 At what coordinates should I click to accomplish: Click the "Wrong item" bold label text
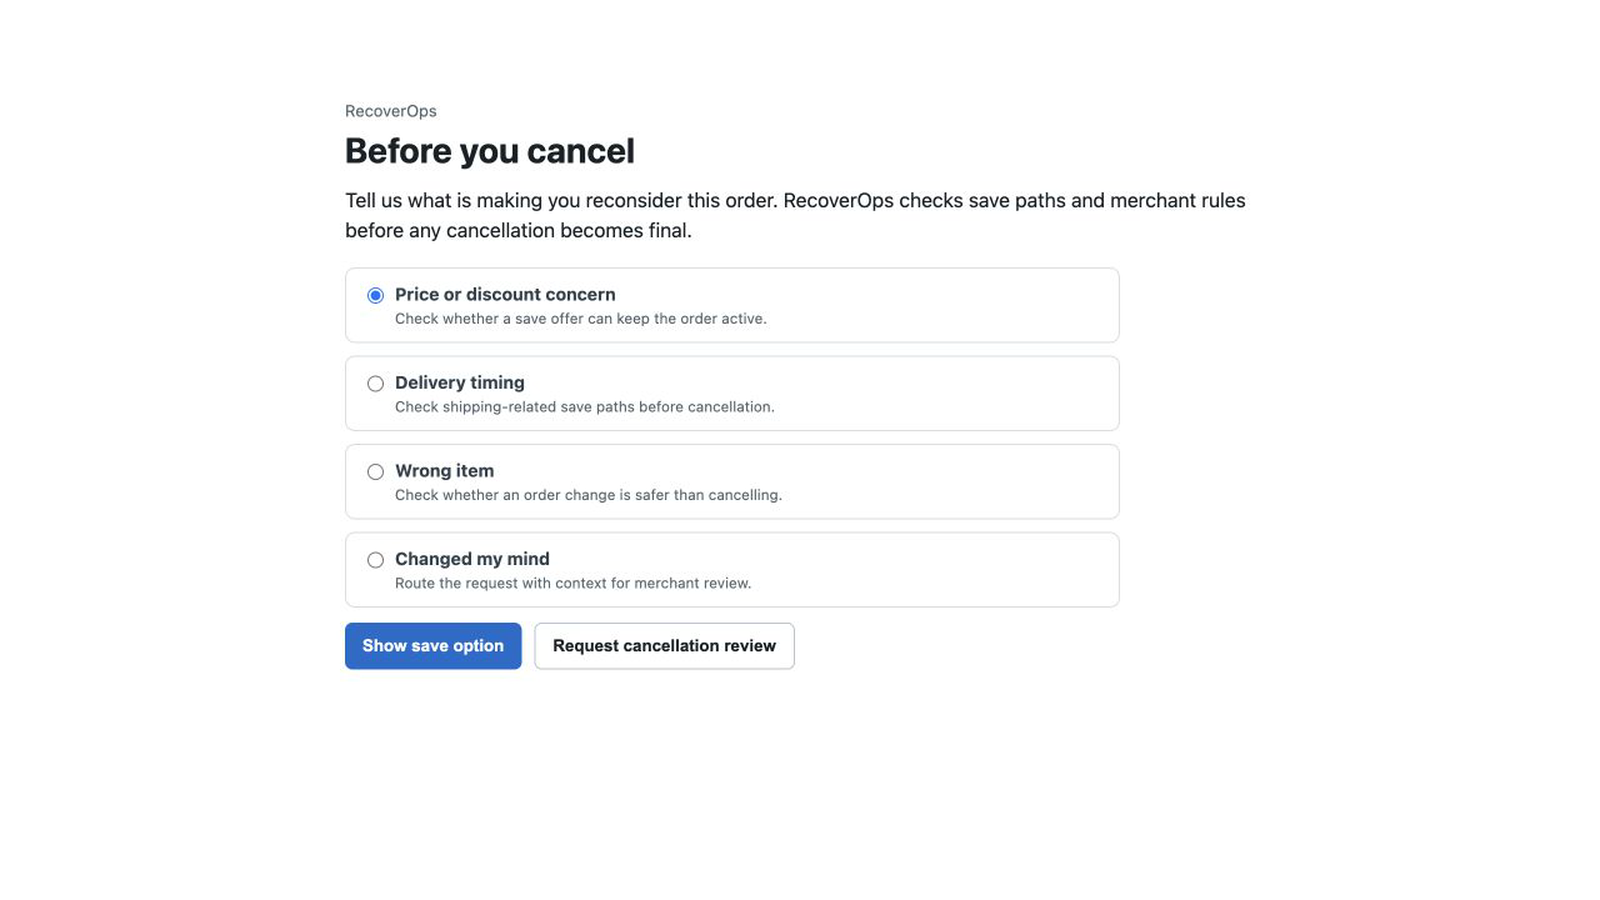pos(444,470)
